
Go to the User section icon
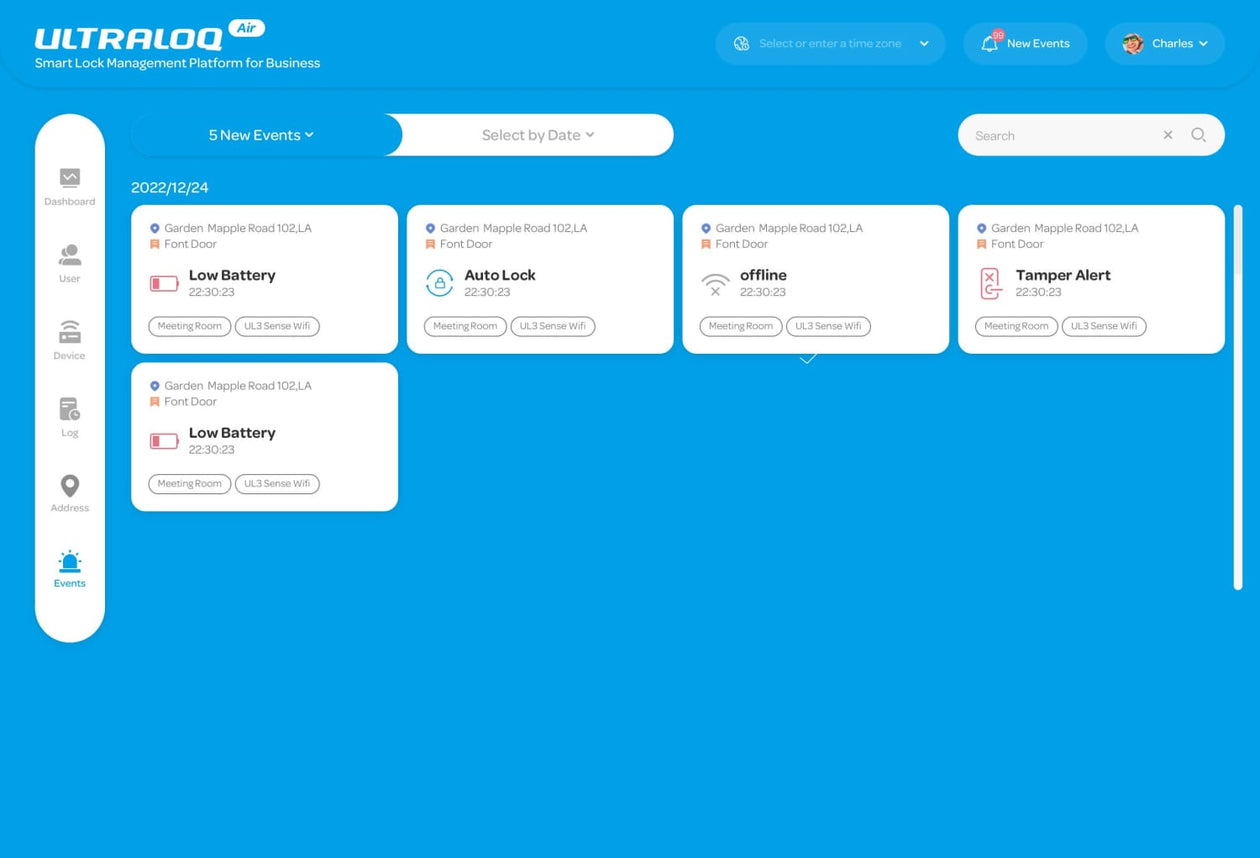point(69,255)
